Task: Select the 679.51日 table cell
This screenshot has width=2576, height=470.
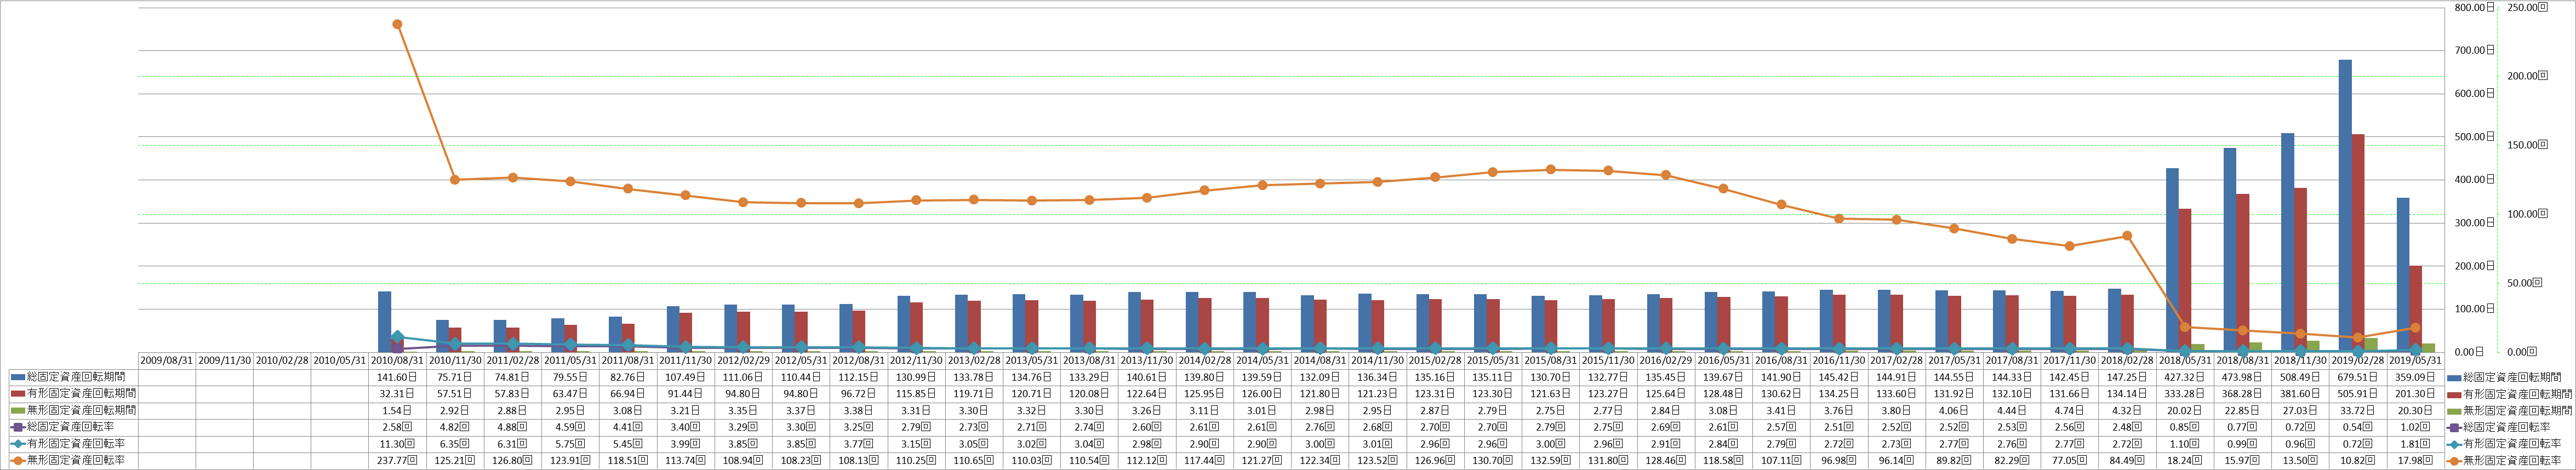Action: click(x=2358, y=377)
